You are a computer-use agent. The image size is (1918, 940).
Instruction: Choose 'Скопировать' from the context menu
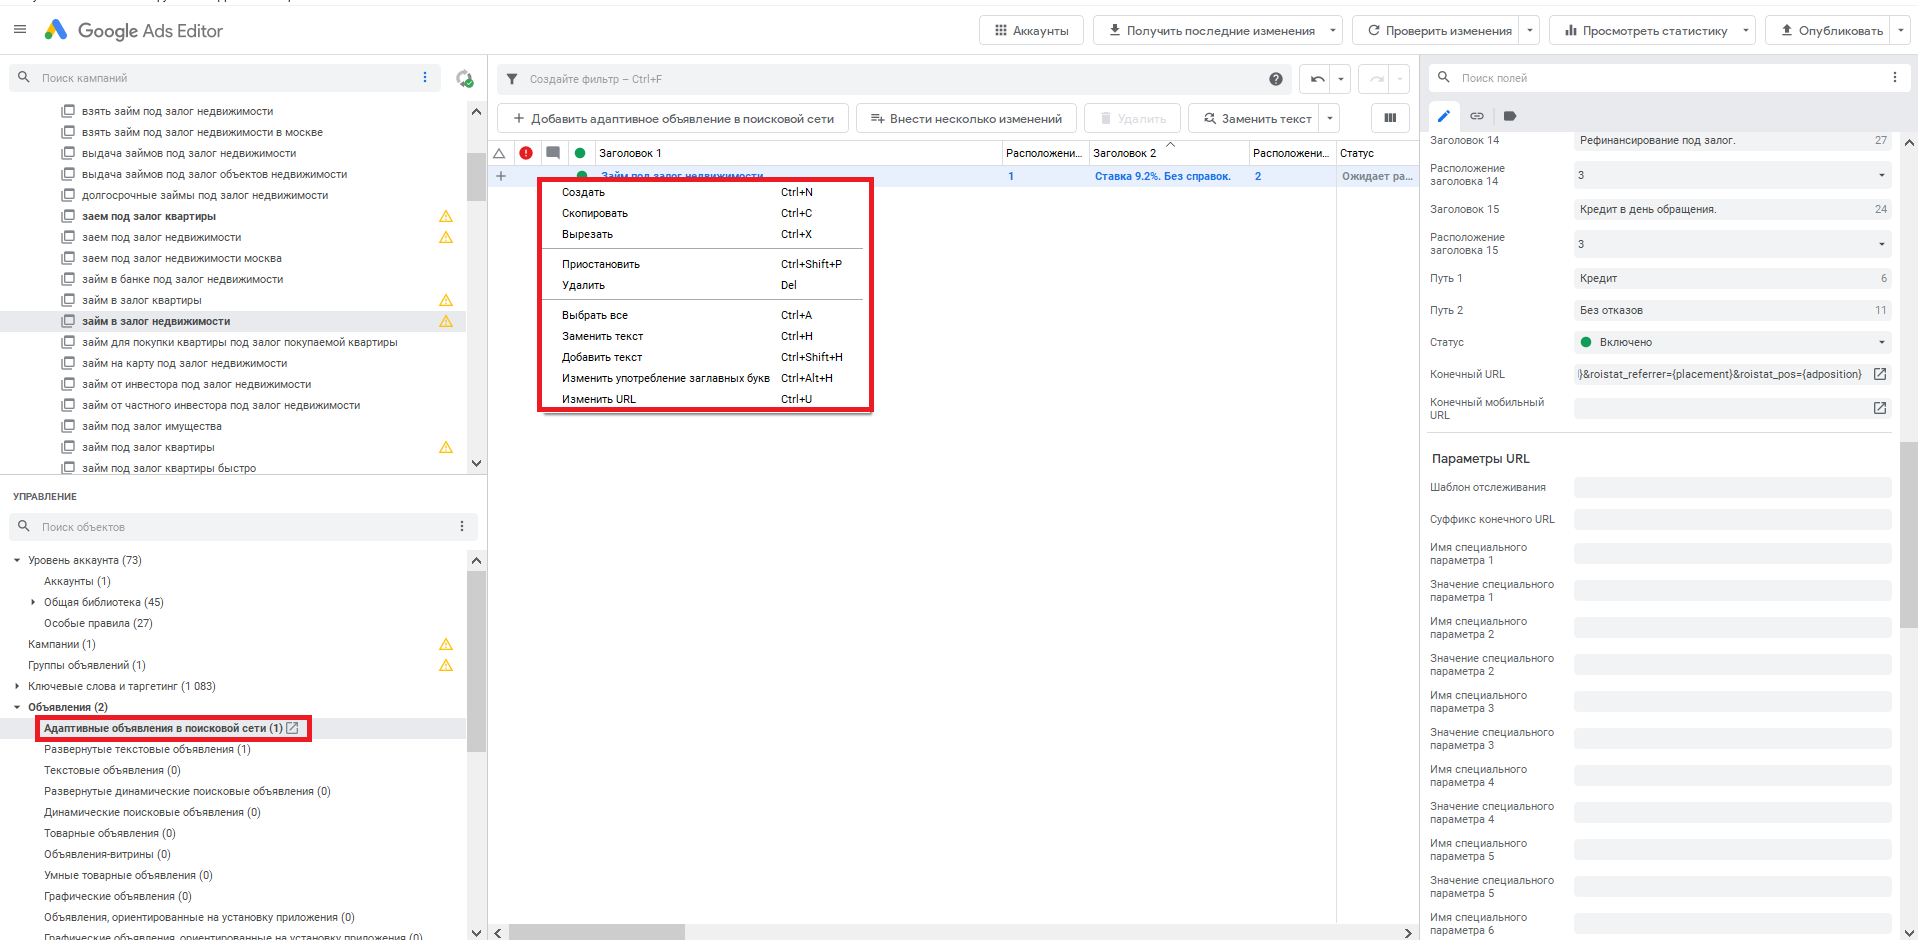pyautogui.click(x=595, y=213)
